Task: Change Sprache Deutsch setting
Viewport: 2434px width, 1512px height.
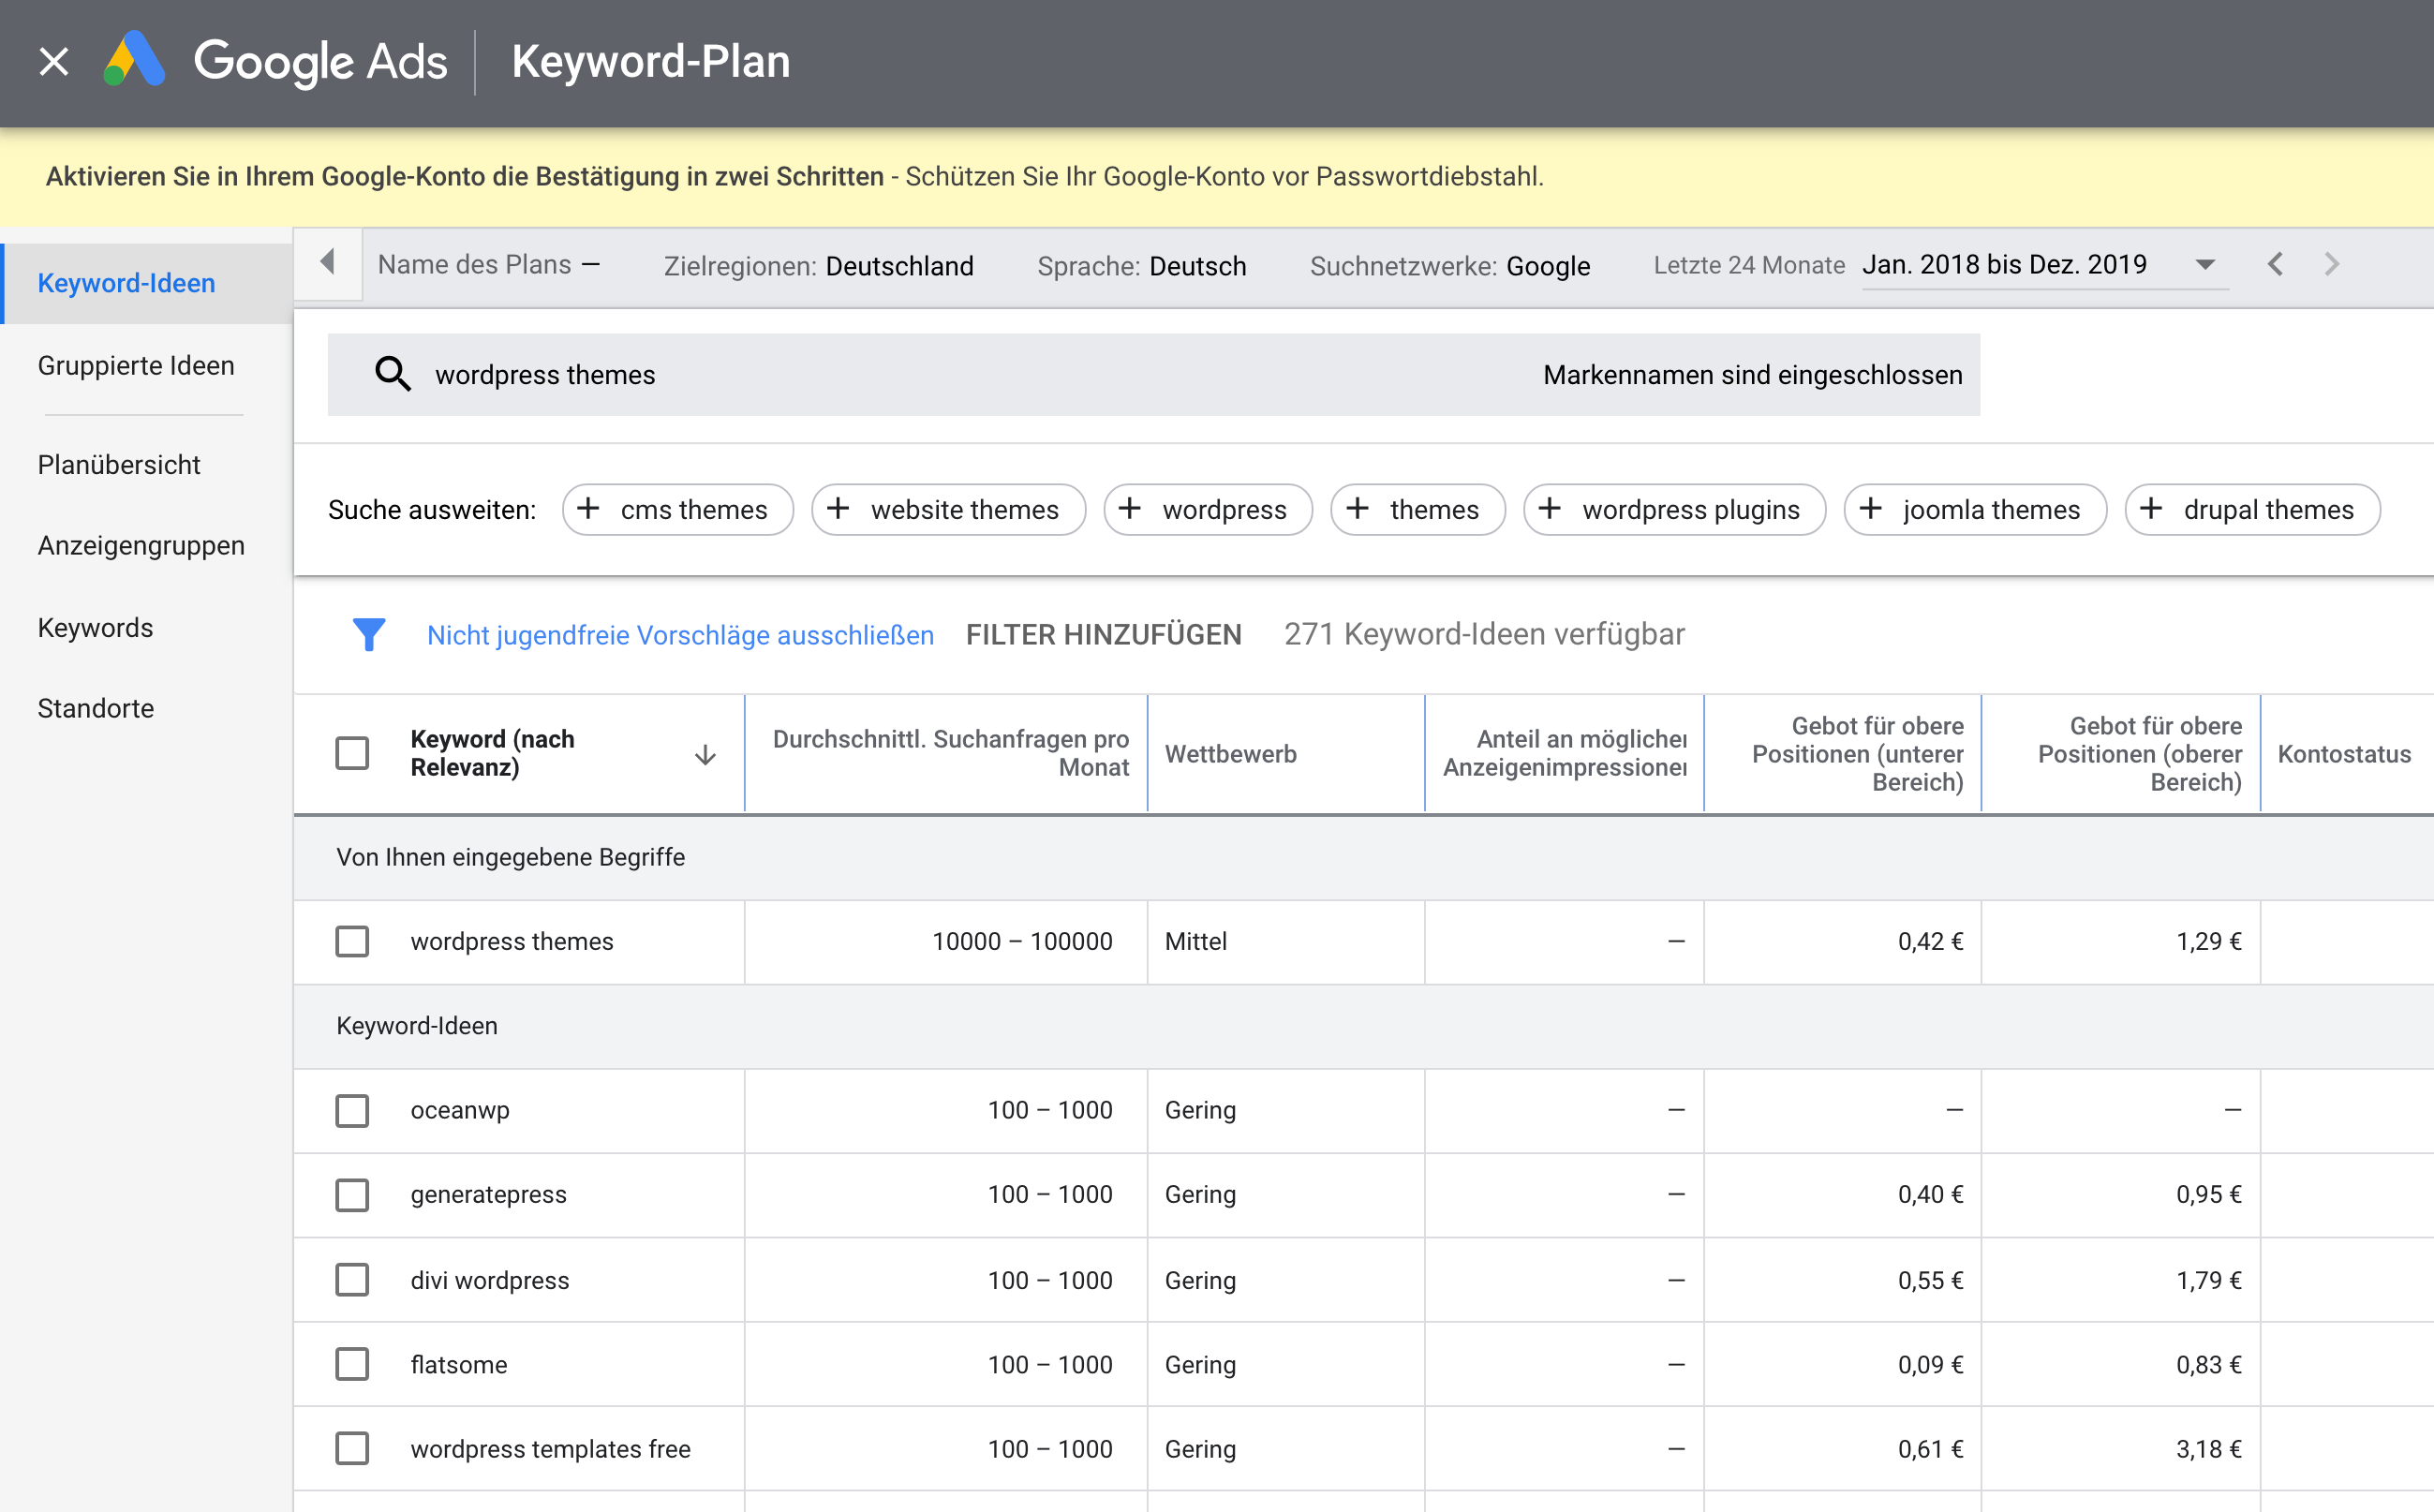Action: pyautogui.click(x=1141, y=266)
